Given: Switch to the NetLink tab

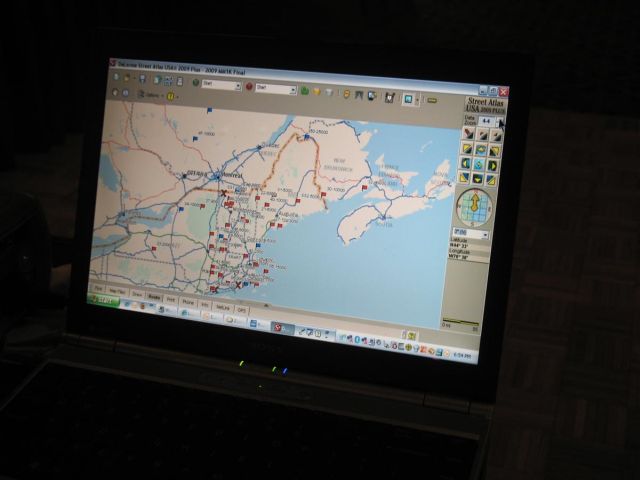Looking at the screenshot, I should point(223,307).
